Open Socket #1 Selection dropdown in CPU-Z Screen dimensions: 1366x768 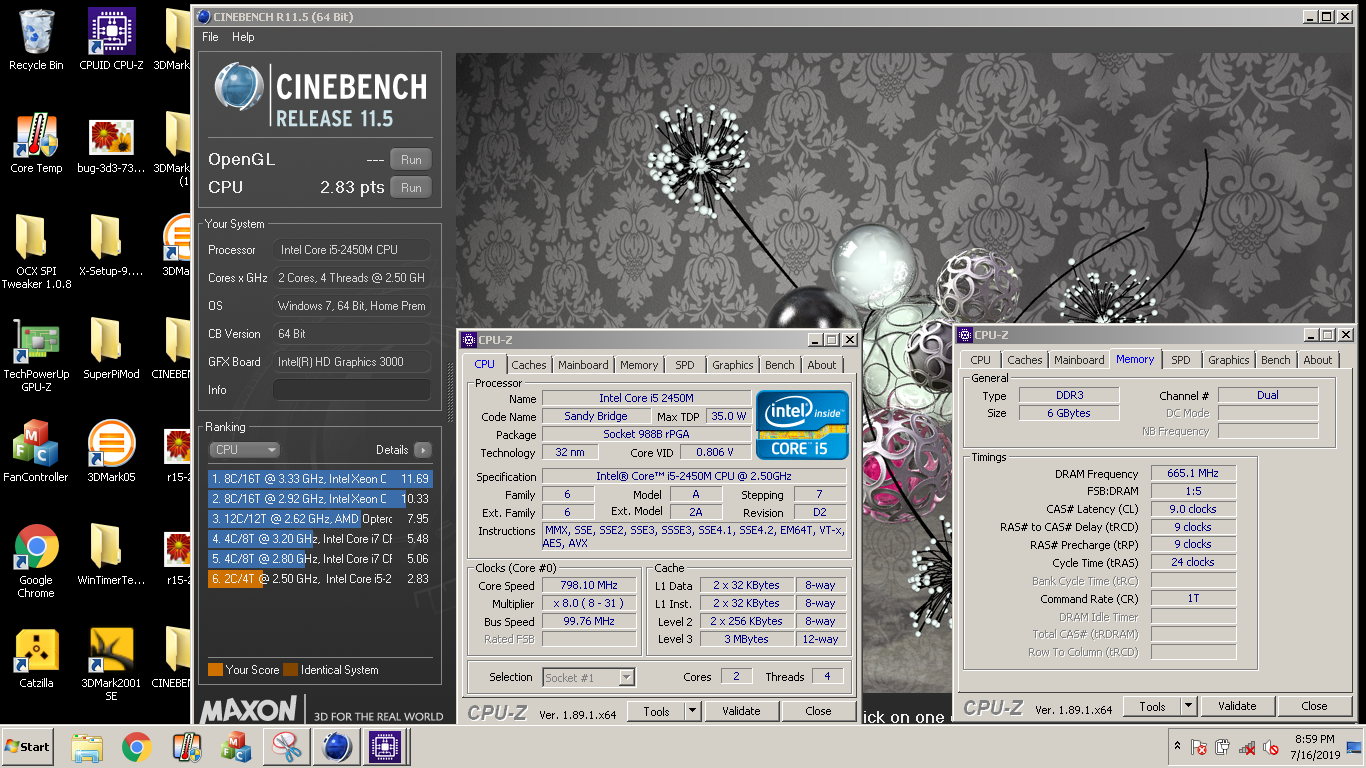click(589, 677)
